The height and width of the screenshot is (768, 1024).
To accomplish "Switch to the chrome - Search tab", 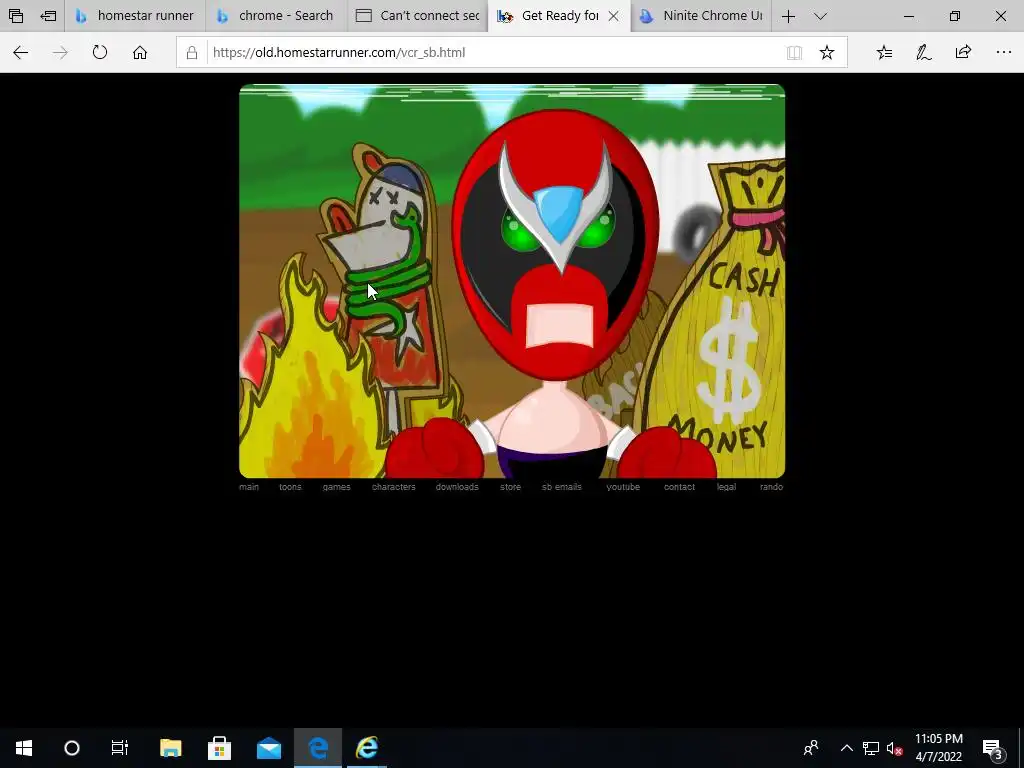I will pyautogui.click(x=276, y=16).
